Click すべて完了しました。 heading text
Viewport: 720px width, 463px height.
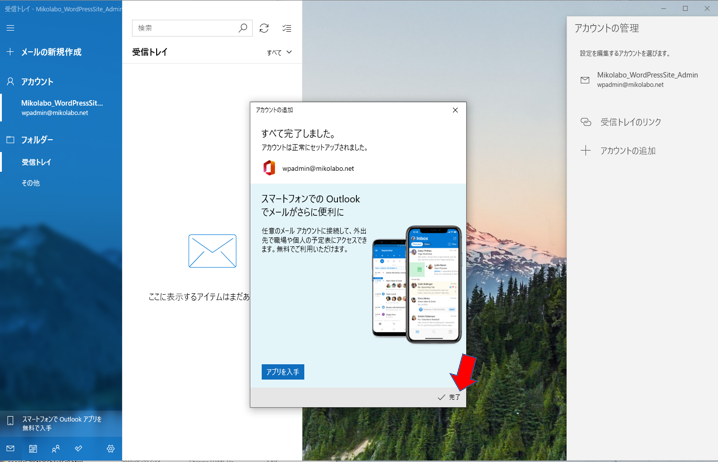pos(298,134)
